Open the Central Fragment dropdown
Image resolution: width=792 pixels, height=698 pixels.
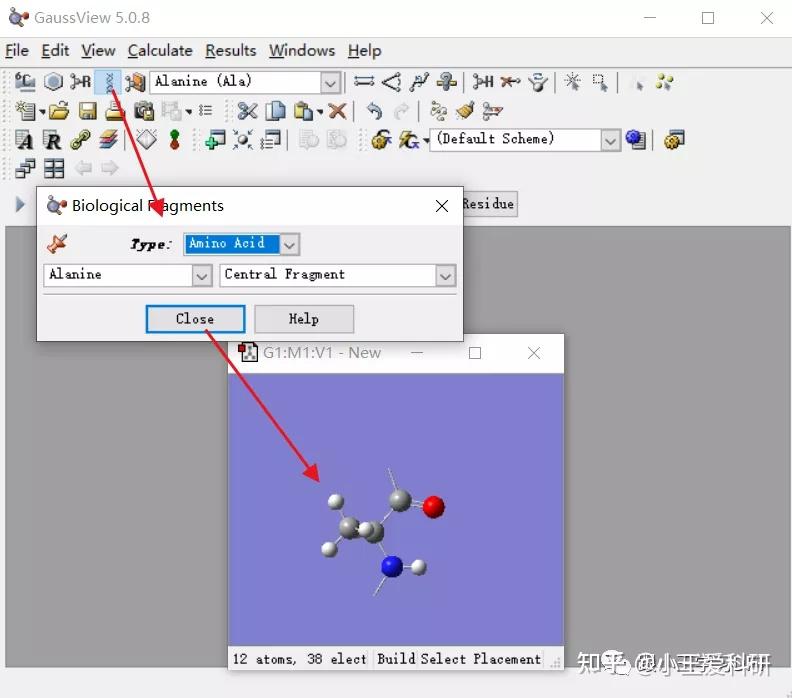point(446,276)
